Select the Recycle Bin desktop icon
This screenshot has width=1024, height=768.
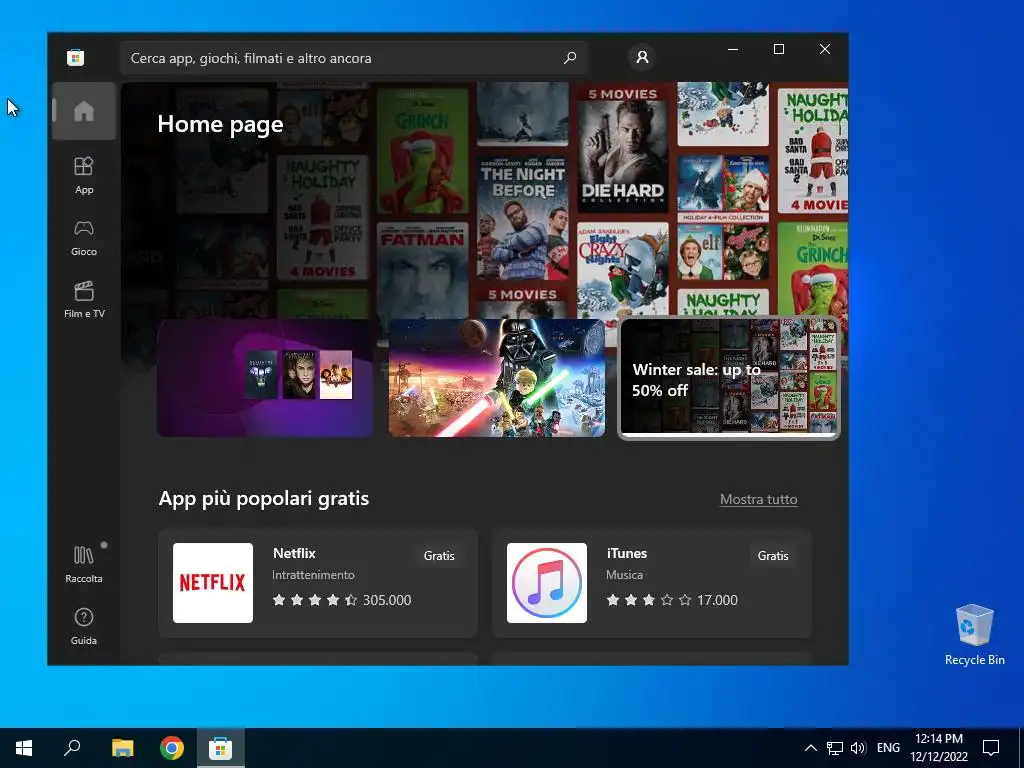[x=974, y=635]
